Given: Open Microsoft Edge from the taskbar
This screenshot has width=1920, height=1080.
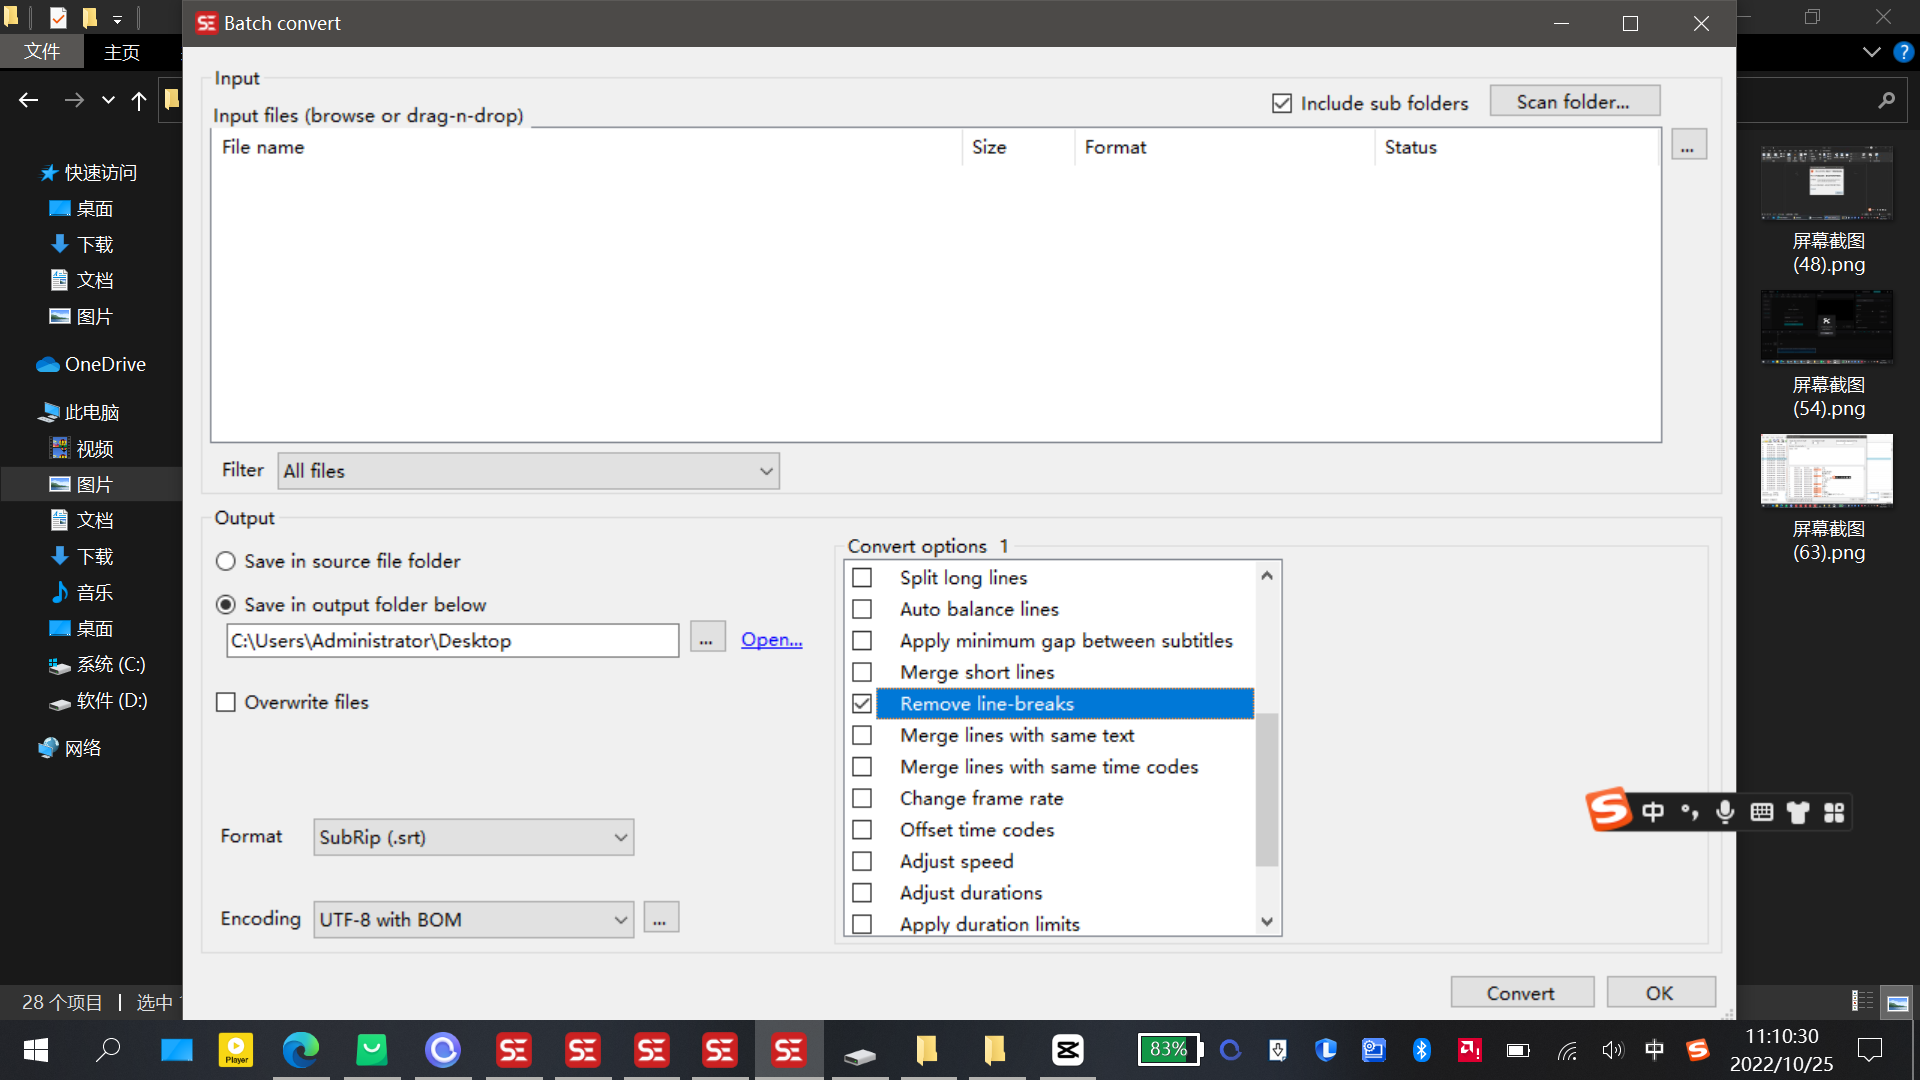Looking at the screenshot, I should tap(300, 1050).
